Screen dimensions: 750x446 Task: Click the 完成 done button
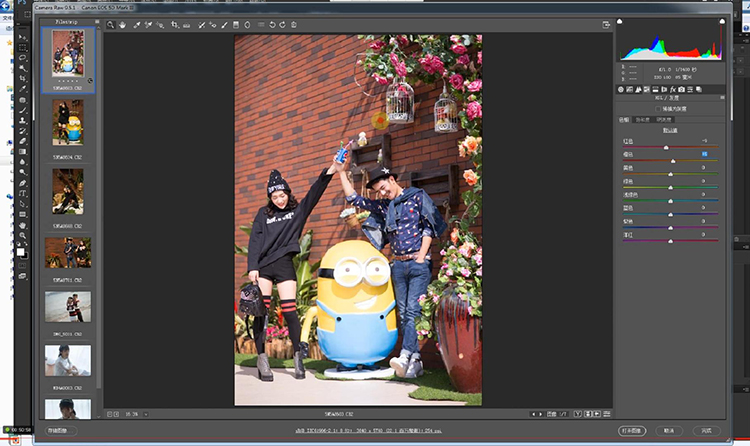[706, 431]
